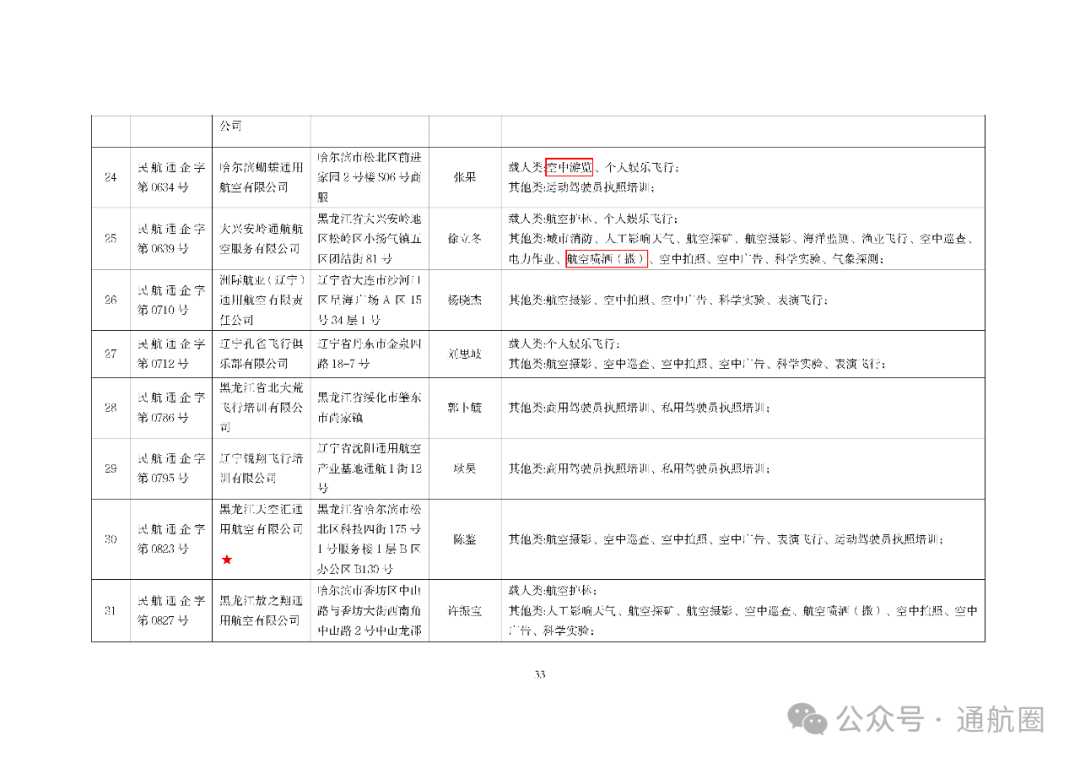Click the name 陈鉴 in row 30
The width and height of the screenshot is (1080, 763).
pos(467,539)
